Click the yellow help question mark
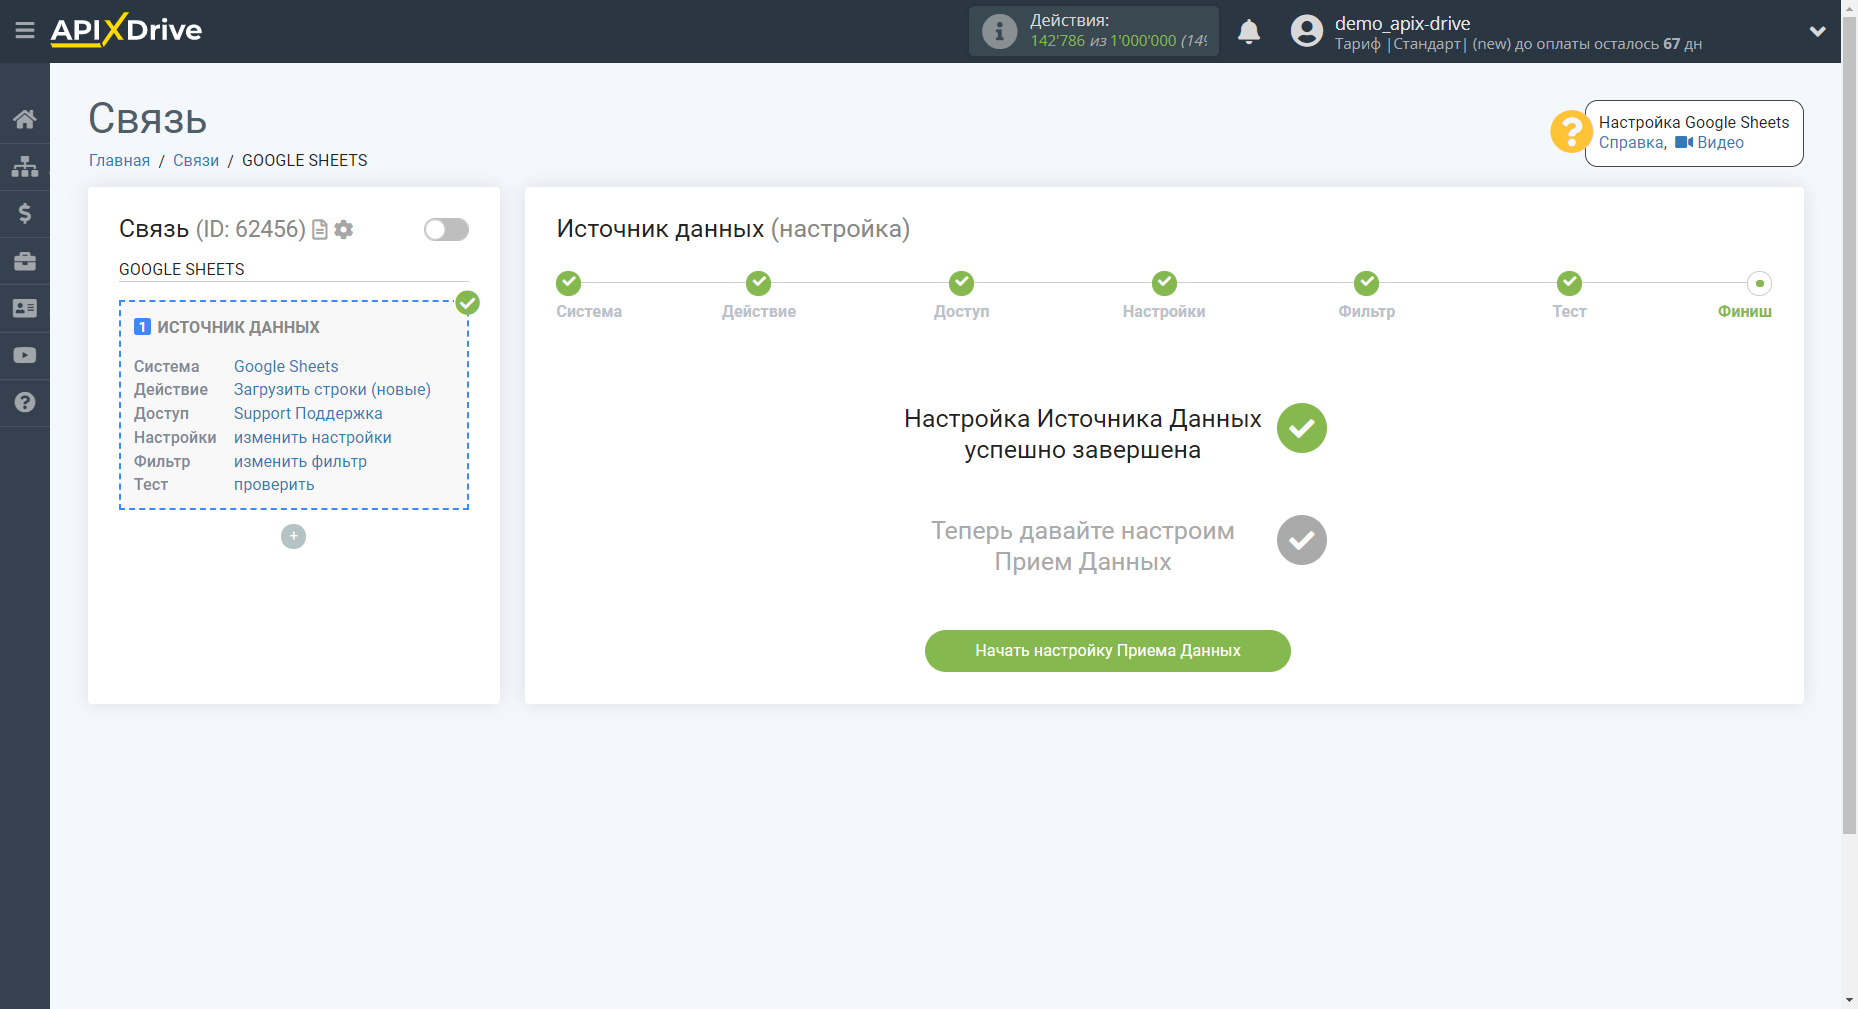Screen dimensions: 1858x1009 point(1571,131)
